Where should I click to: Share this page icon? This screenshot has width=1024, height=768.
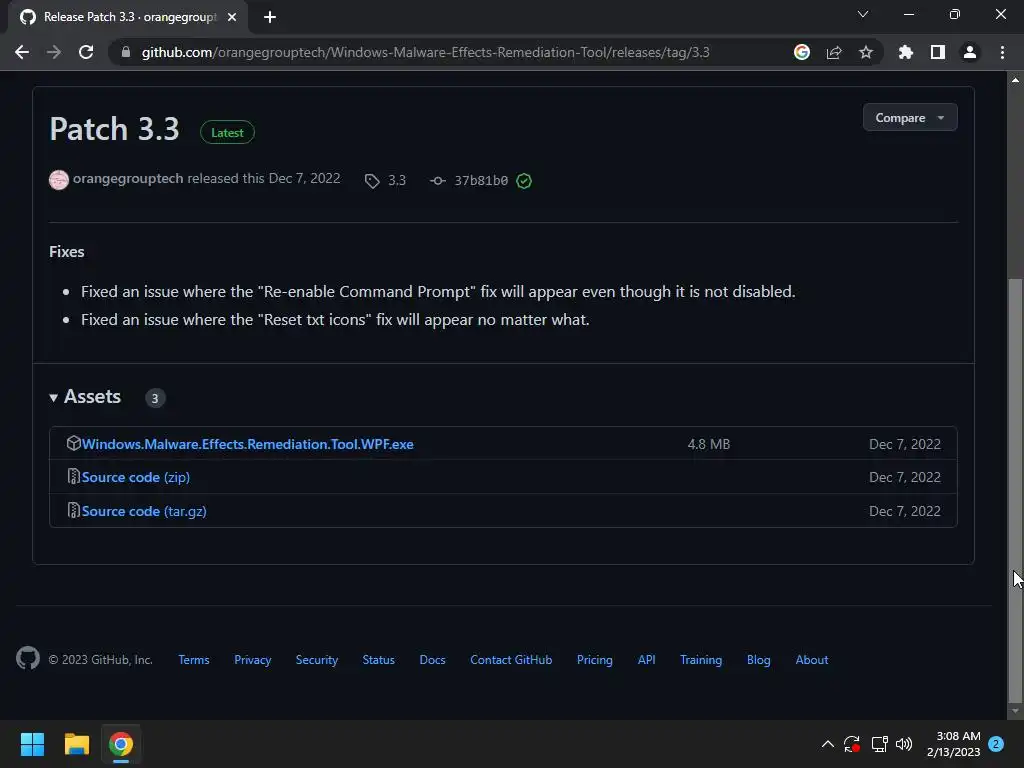[834, 52]
